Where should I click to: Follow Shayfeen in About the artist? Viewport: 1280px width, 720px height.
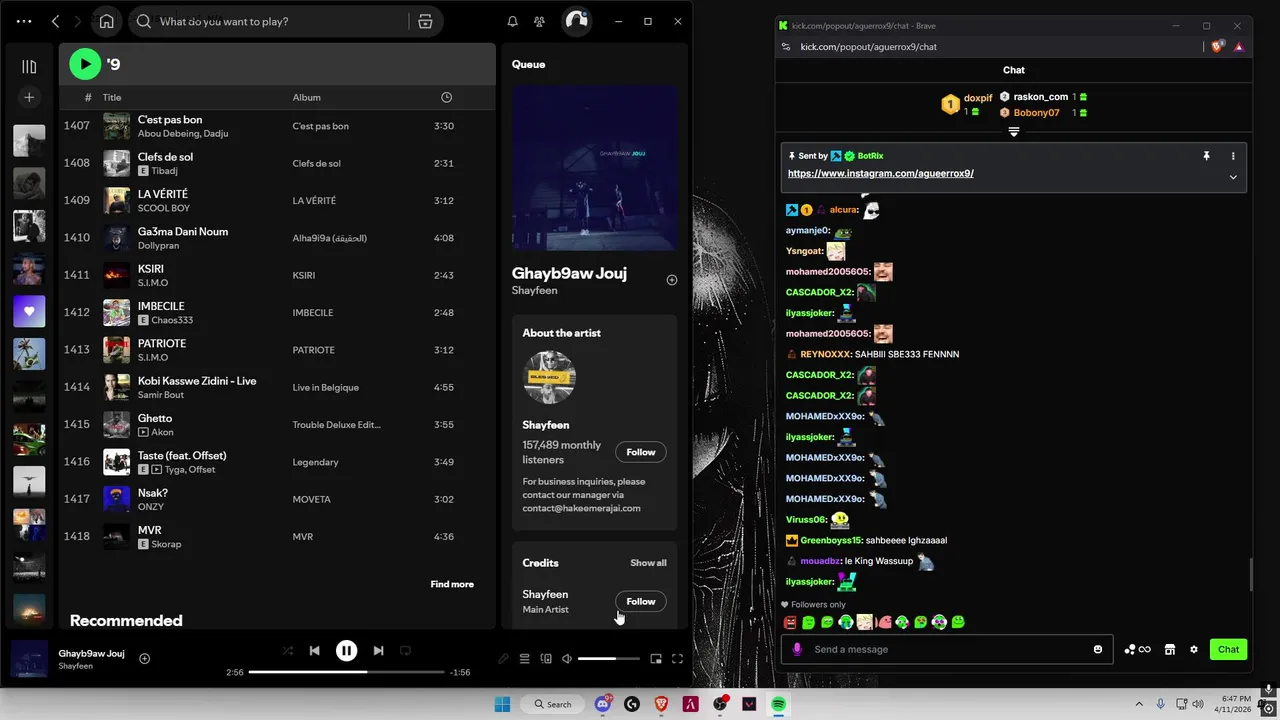click(x=641, y=452)
